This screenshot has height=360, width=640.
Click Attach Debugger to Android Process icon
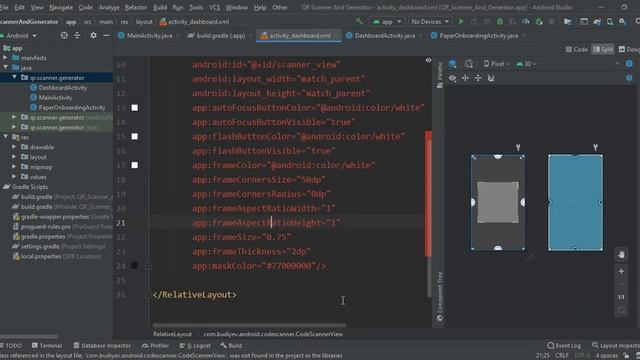pyautogui.click(x=539, y=21)
